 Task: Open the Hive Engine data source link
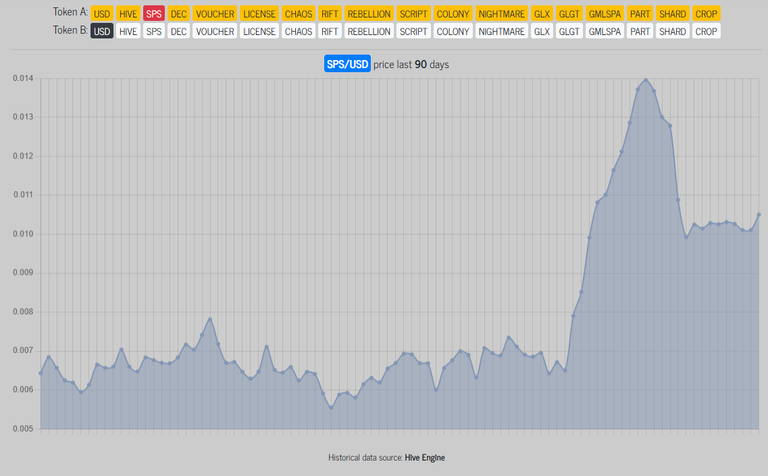[x=425, y=457]
